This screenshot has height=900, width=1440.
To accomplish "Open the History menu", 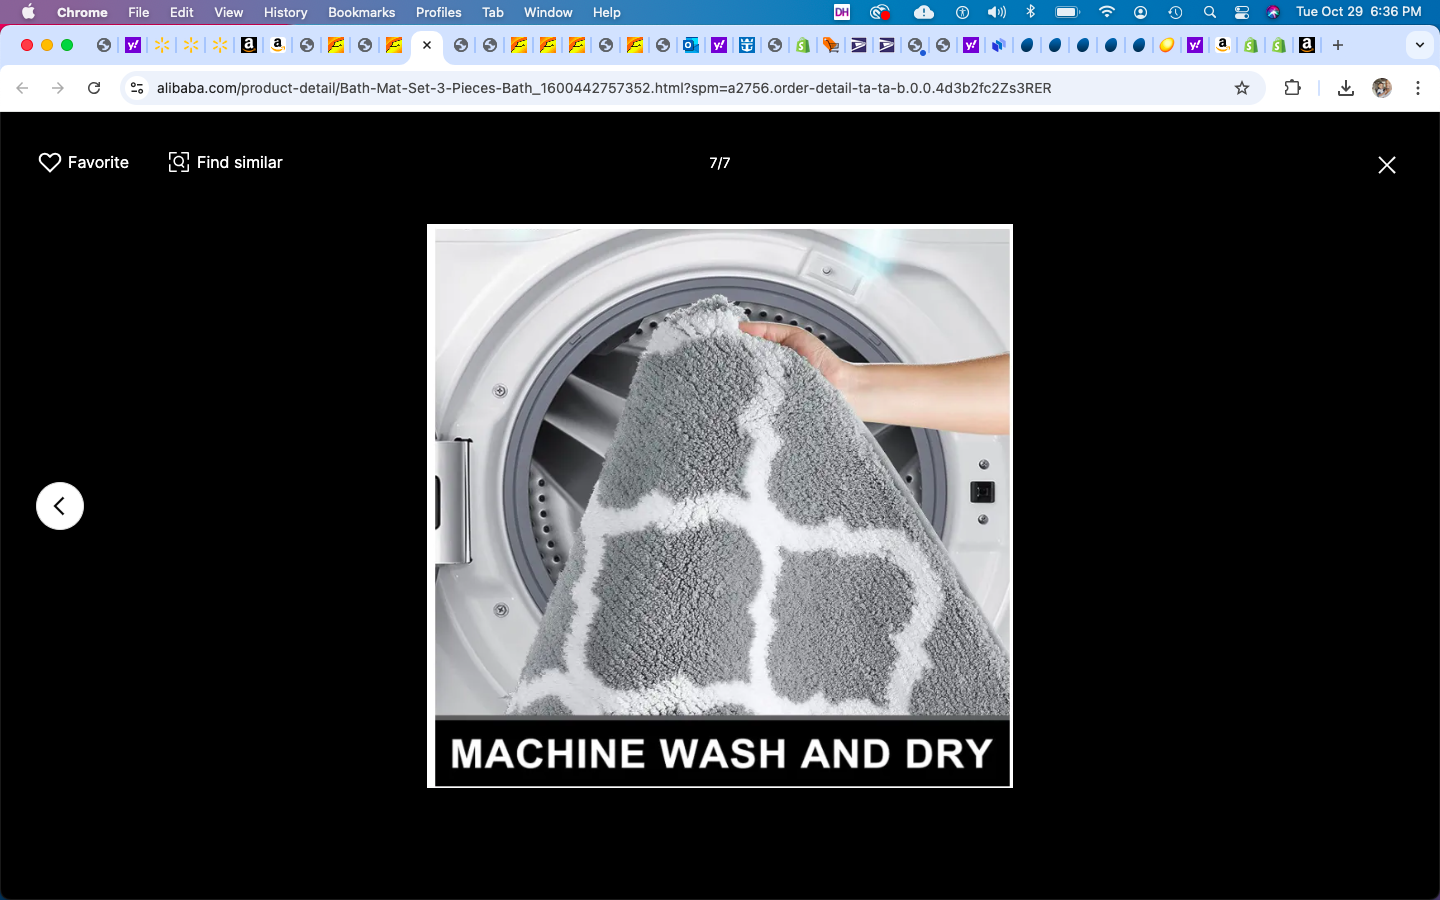I will [286, 12].
